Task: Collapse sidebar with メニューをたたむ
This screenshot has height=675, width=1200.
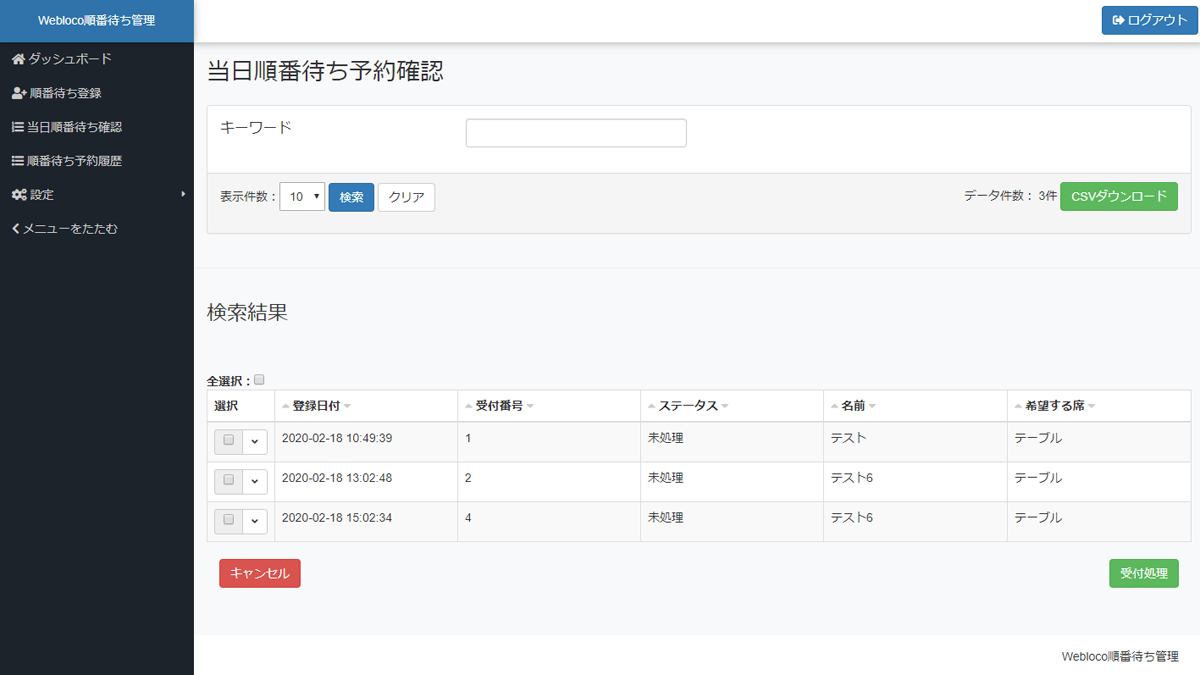Action: (x=97, y=229)
